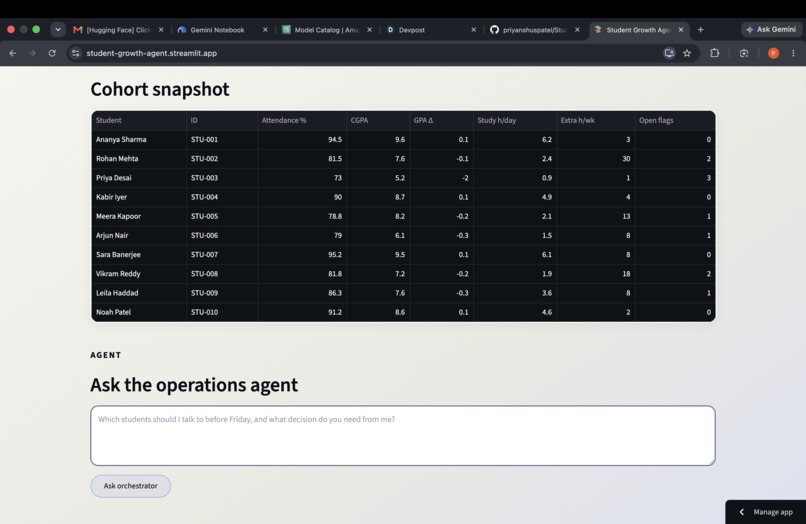The width and height of the screenshot is (806, 524).
Task: Sort by the Student column header
Action: [x=139, y=120]
